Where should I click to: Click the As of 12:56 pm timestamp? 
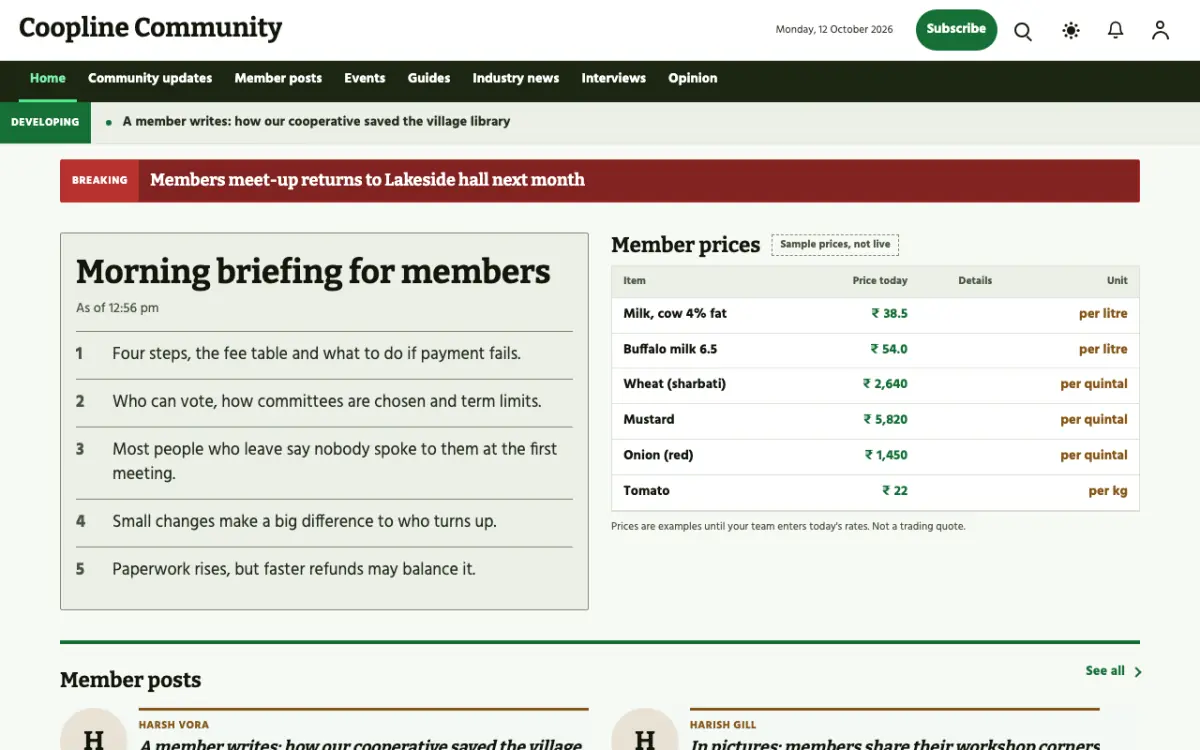(x=117, y=309)
